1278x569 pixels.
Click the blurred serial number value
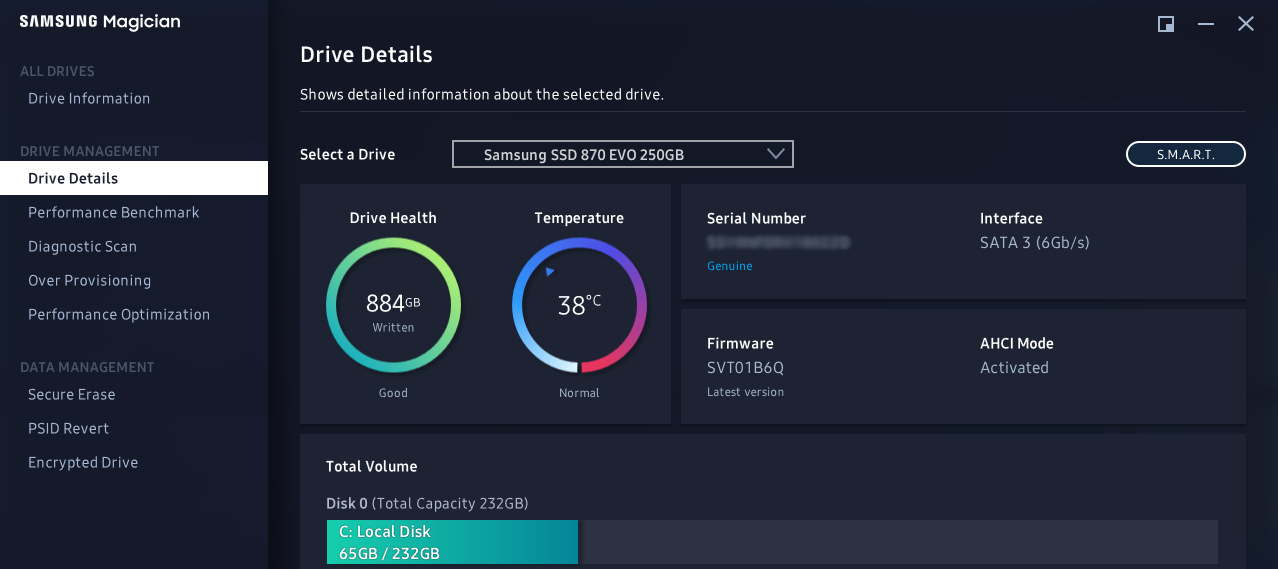(778, 242)
